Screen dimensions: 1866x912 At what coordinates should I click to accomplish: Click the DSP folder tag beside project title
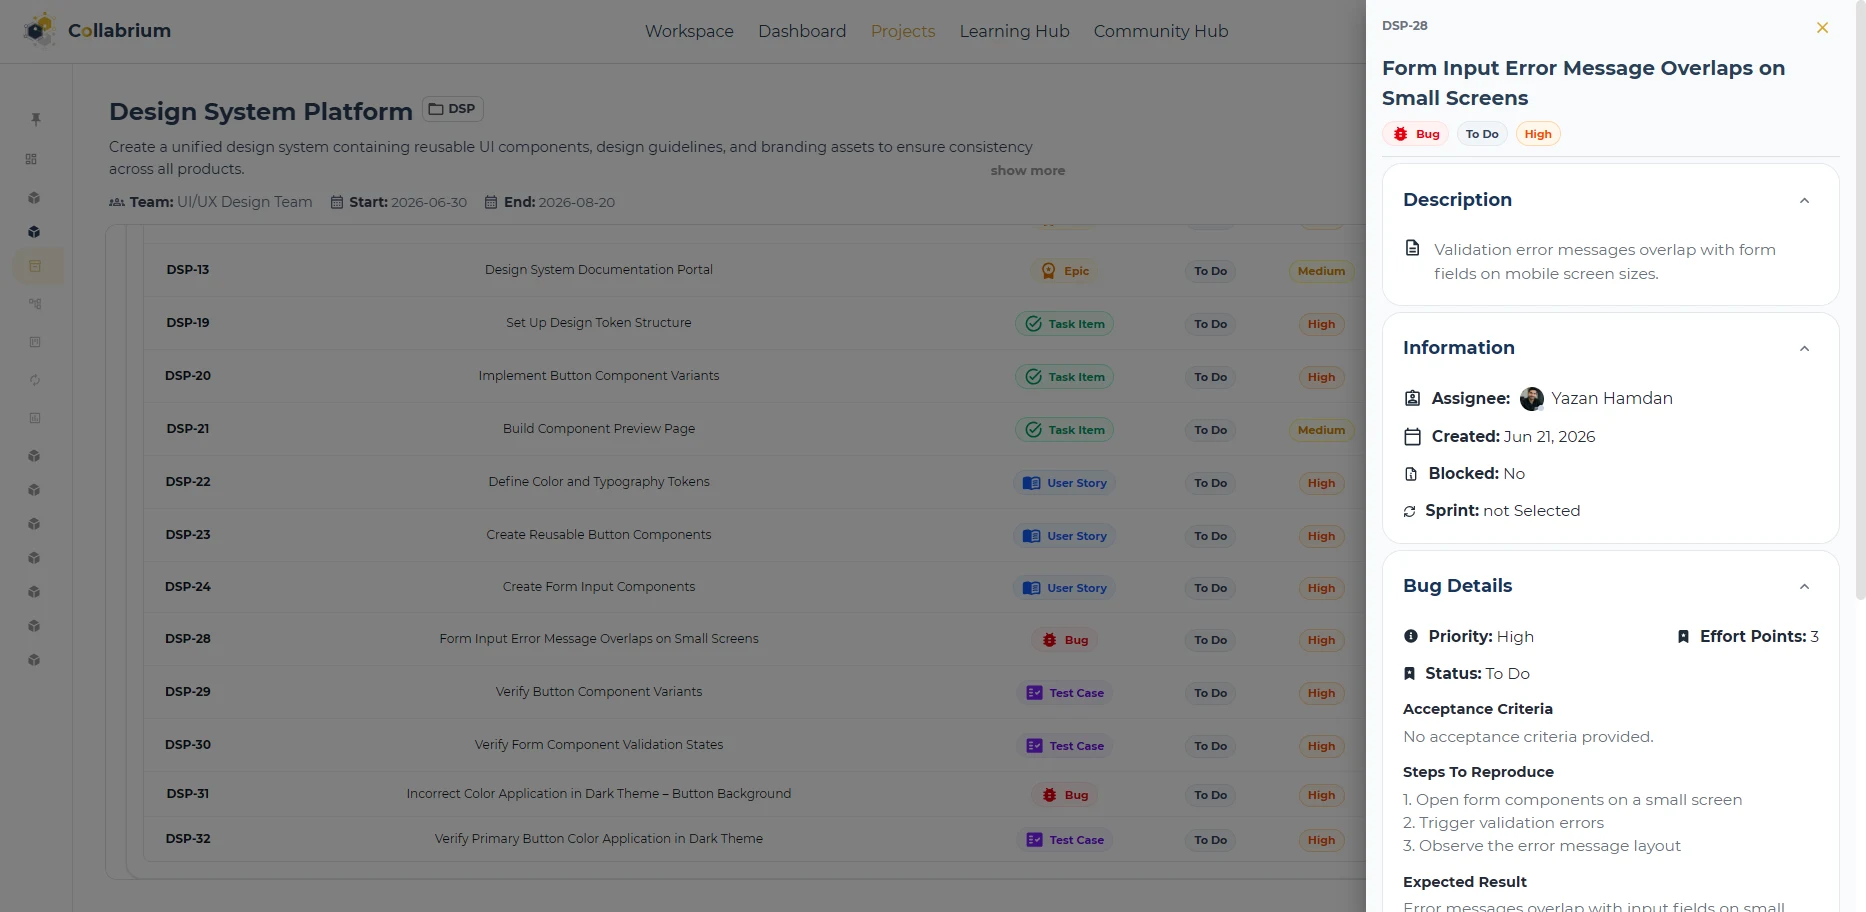(453, 109)
